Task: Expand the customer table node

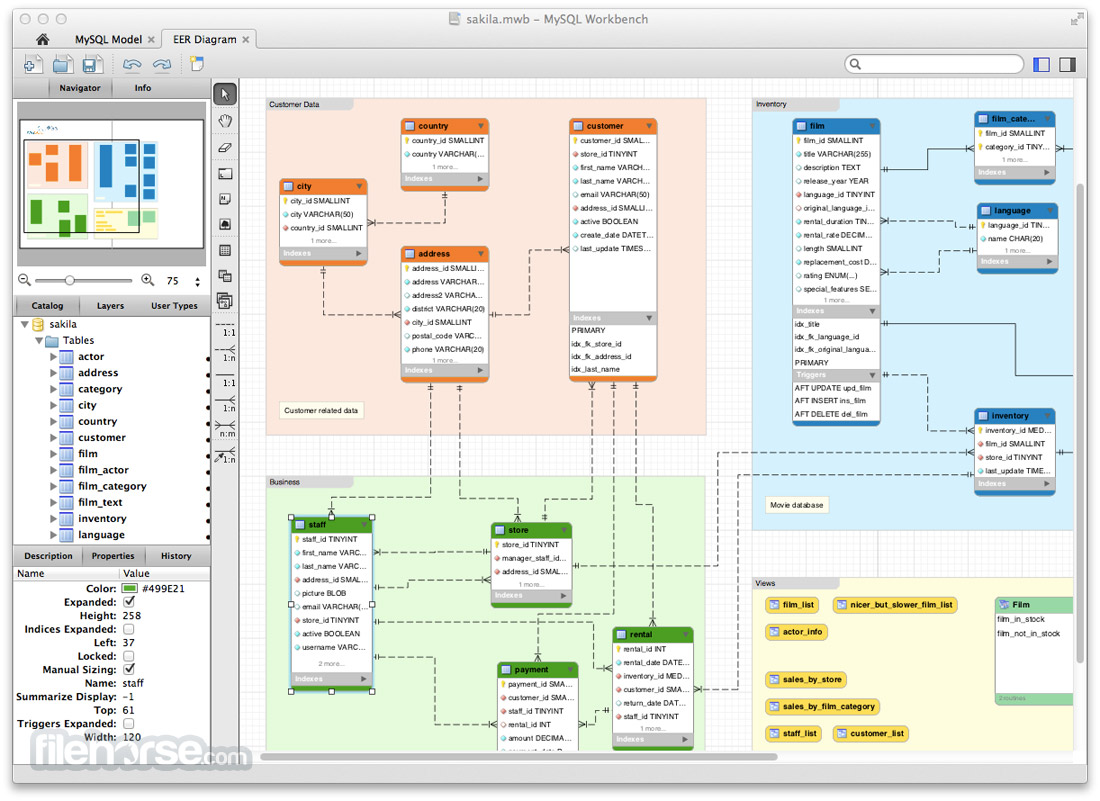Action: 53,437
